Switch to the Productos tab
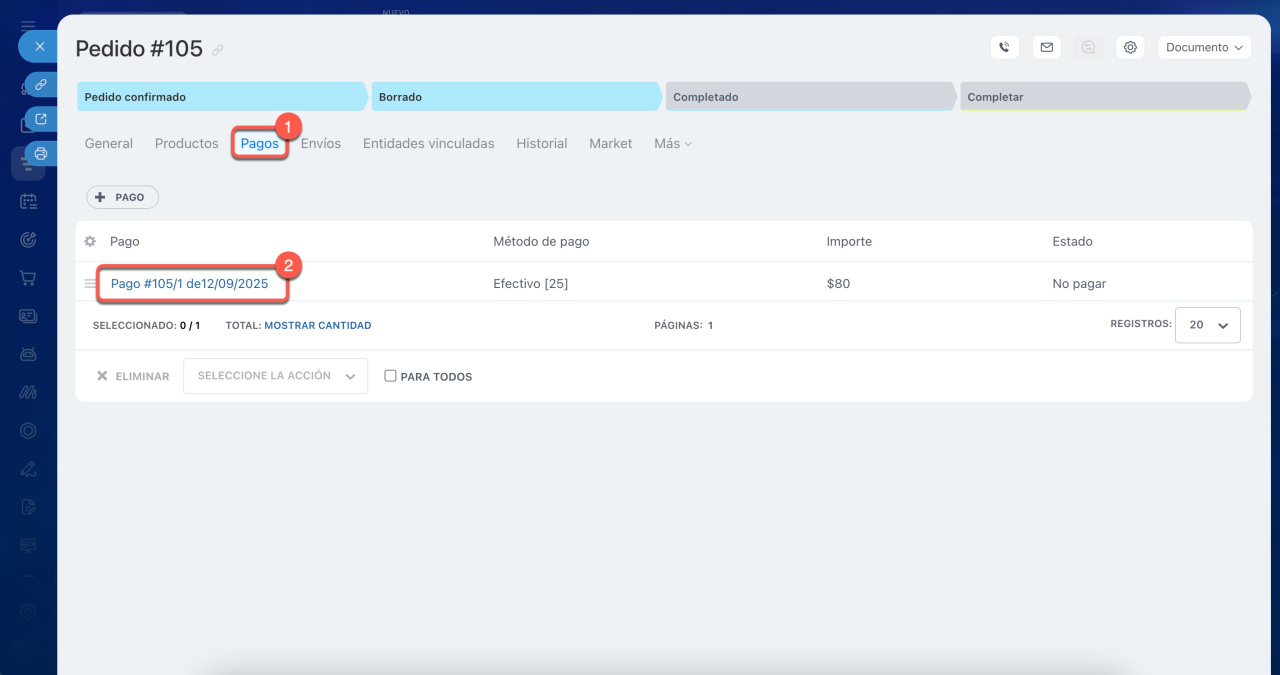The height and width of the screenshot is (675, 1280). tap(186, 144)
